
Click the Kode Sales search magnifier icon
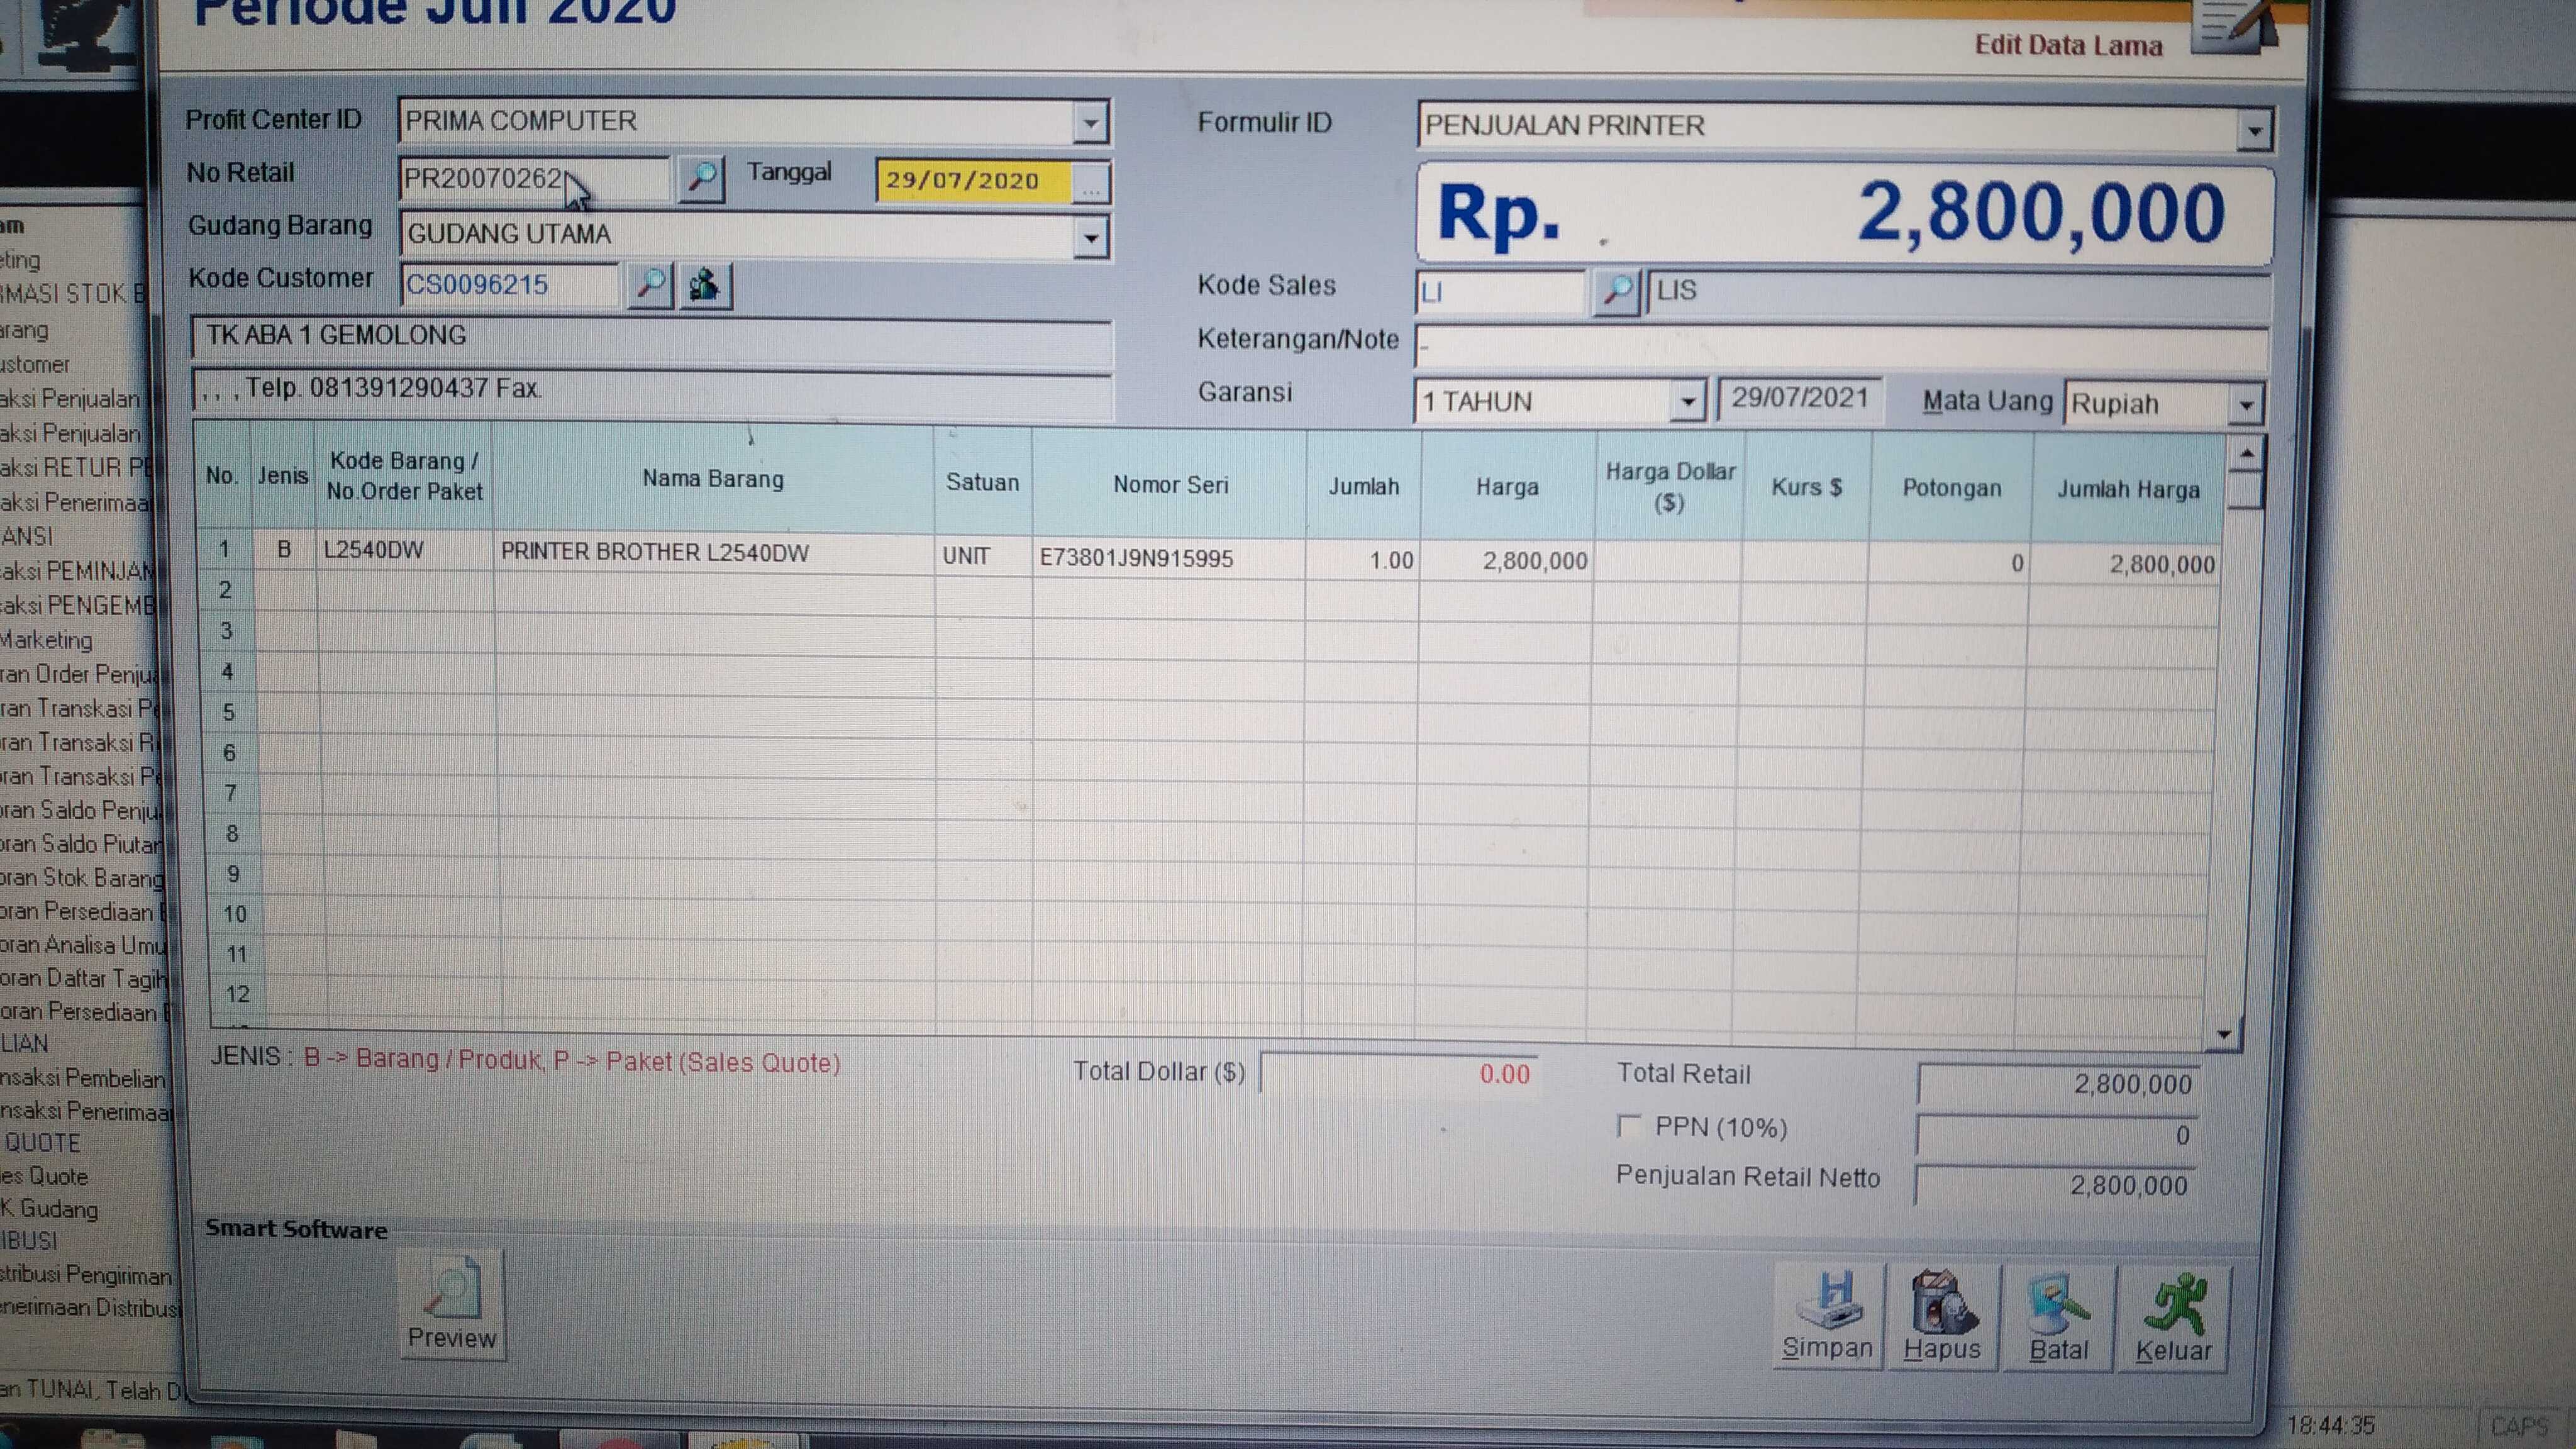point(1616,292)
